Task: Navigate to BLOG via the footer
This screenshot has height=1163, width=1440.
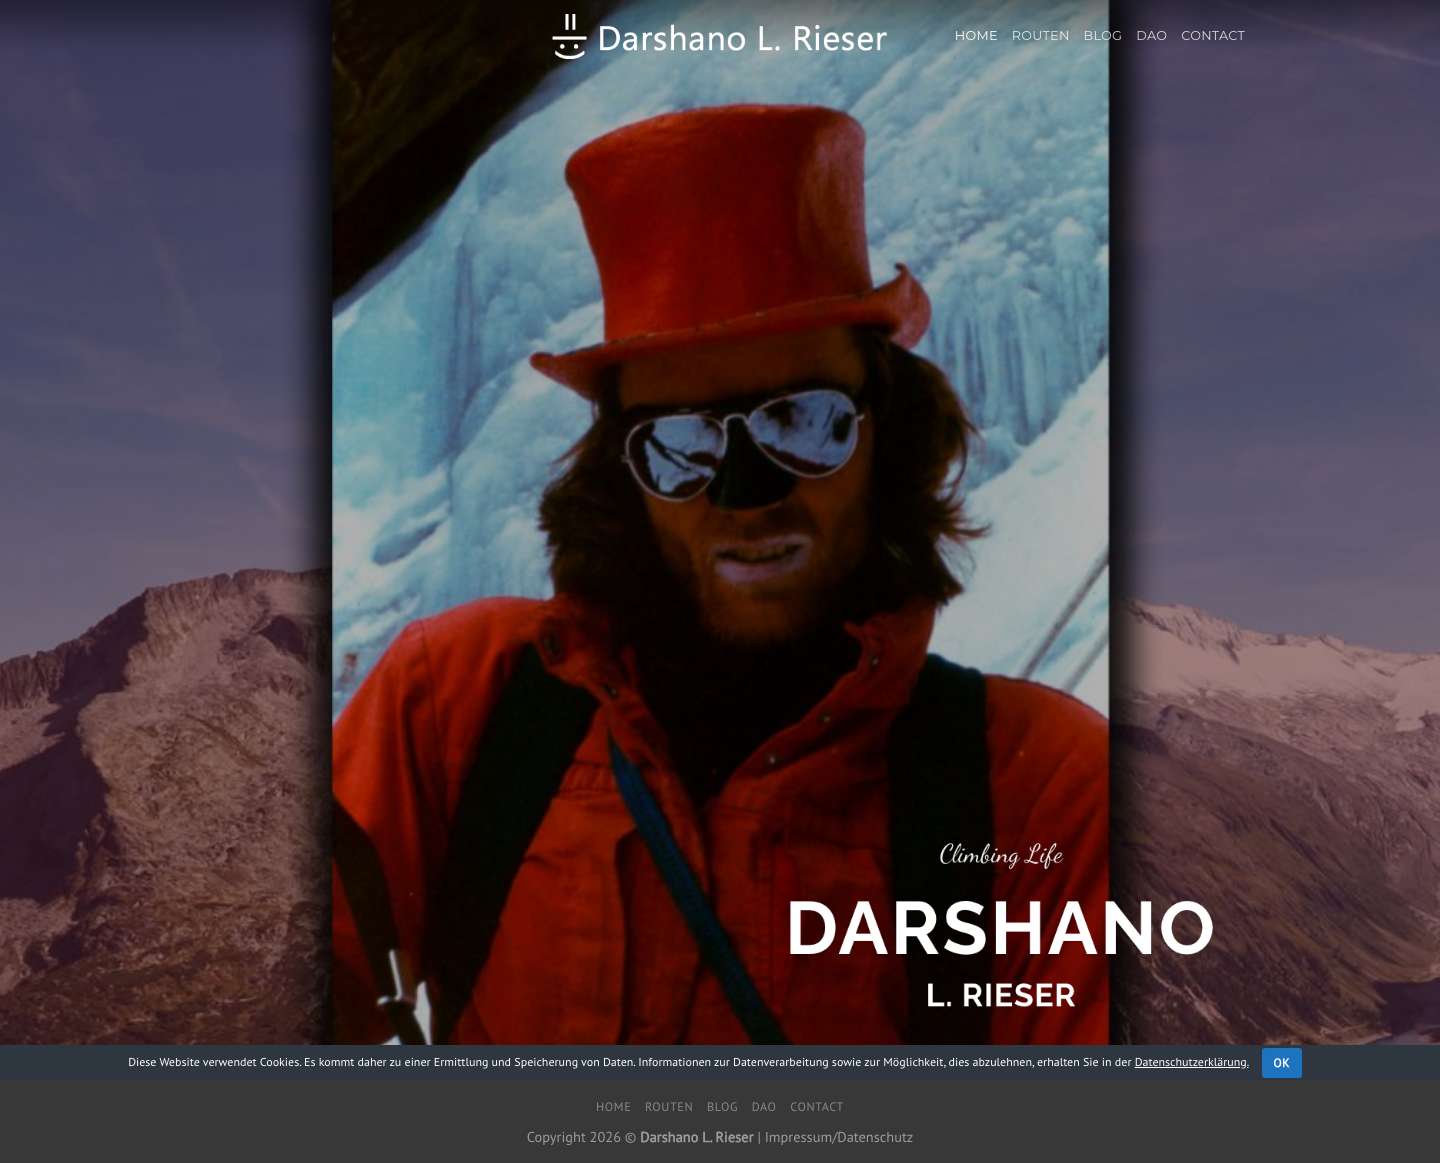Action: [722, 1106]
